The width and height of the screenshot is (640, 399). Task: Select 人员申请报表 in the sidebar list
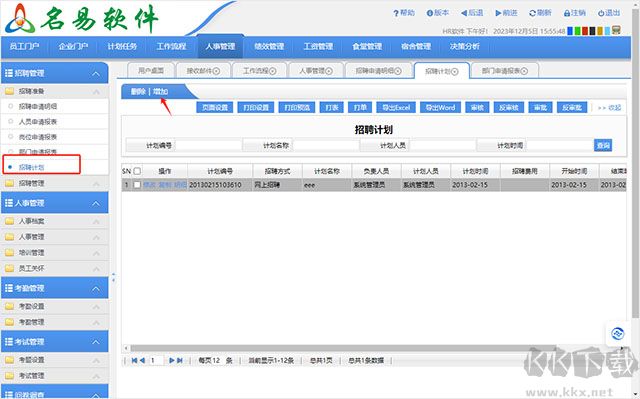point(38,122)
